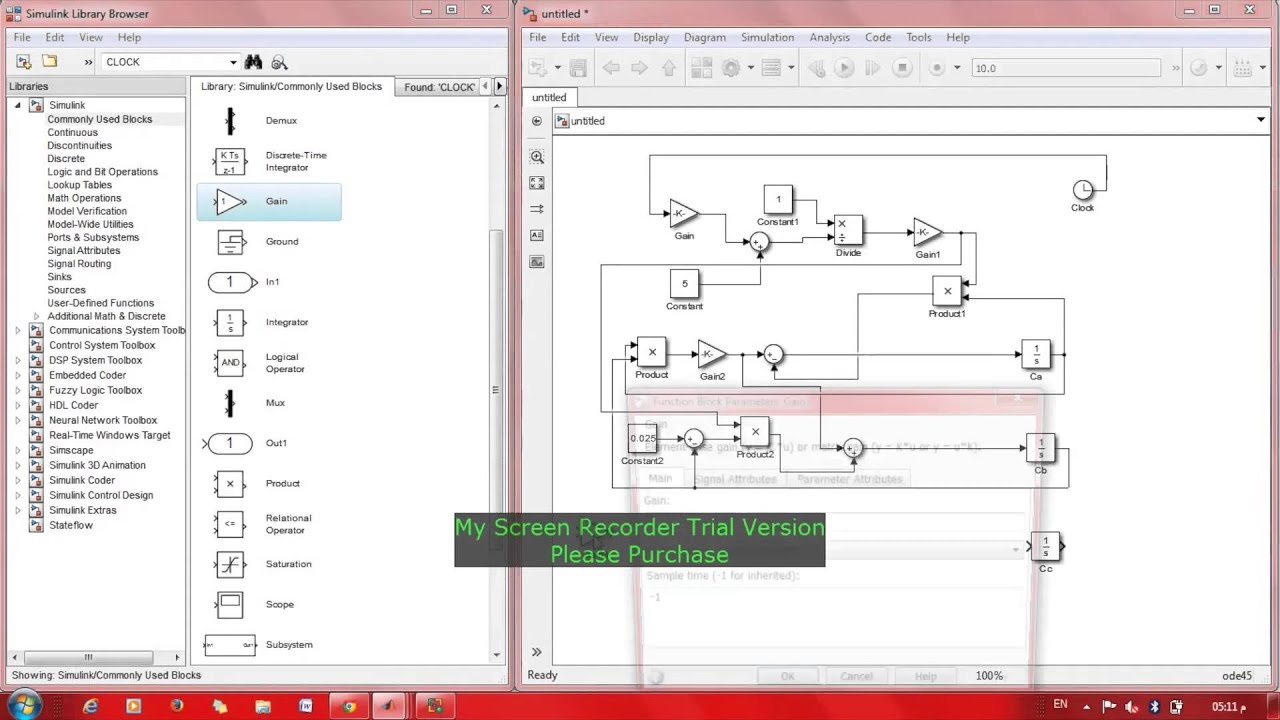Screen dimensions: 1280x720
Task: Expand Communications System Toolbox node
Action: [17, 330]
